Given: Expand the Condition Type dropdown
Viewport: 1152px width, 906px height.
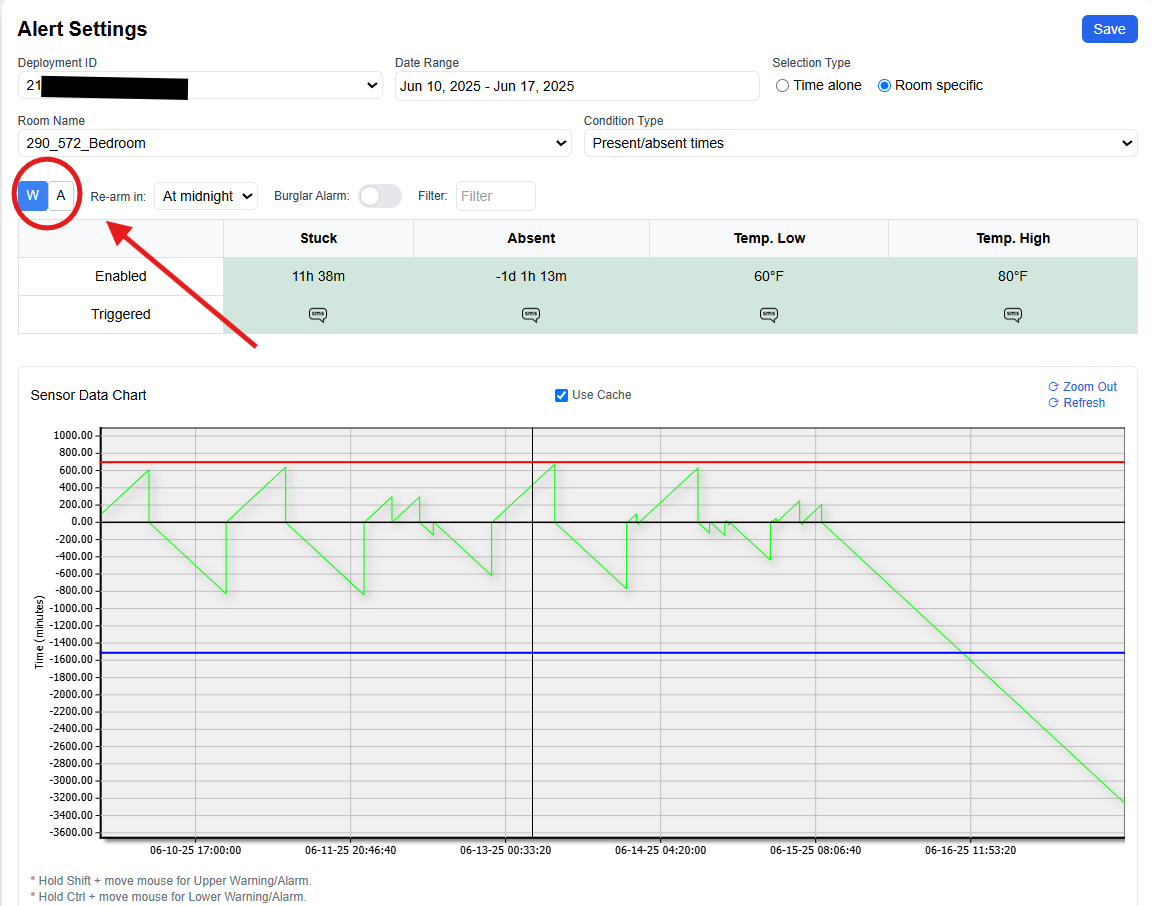Looking at the screenshot, I should click(860, 143).
